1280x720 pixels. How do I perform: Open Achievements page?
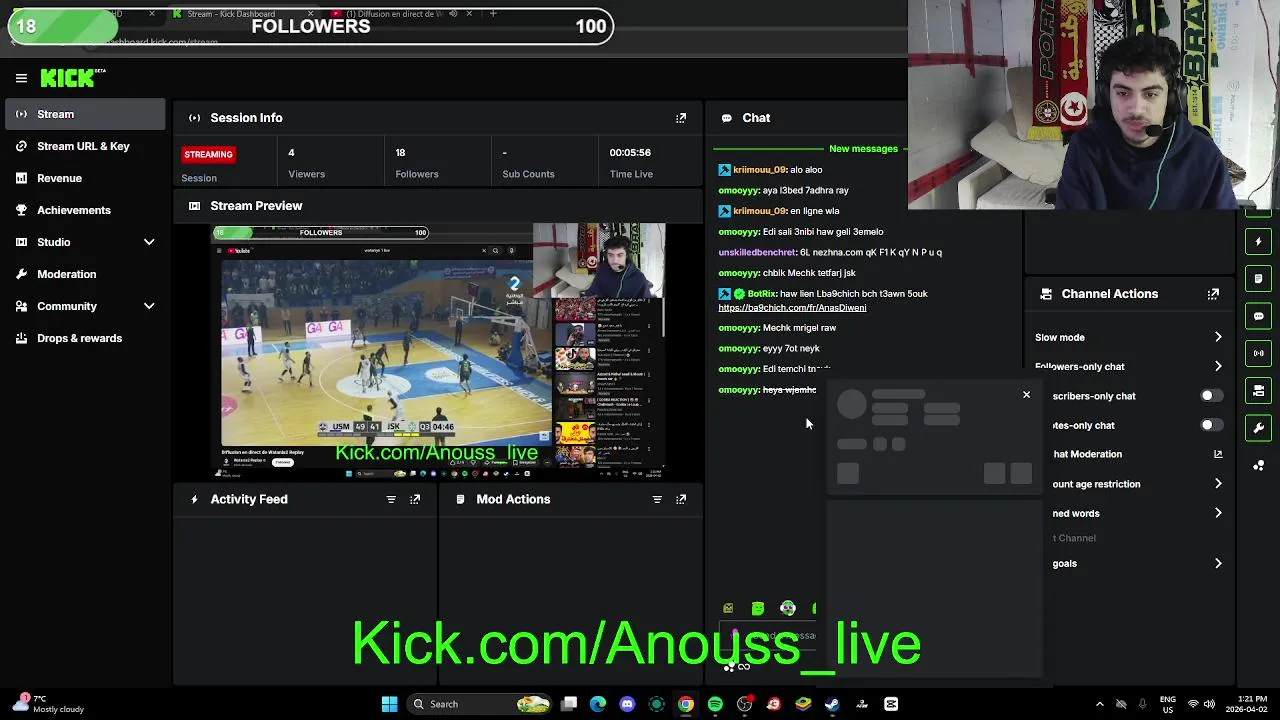[x=85, y=210]
